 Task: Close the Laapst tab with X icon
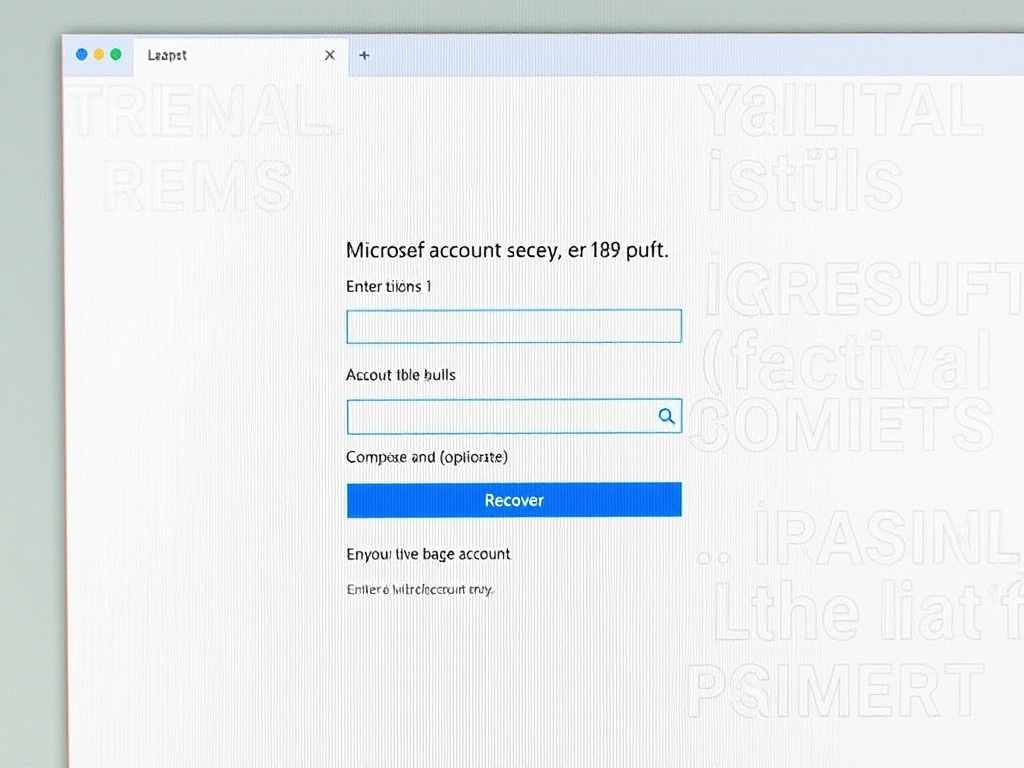click(330, 56)
